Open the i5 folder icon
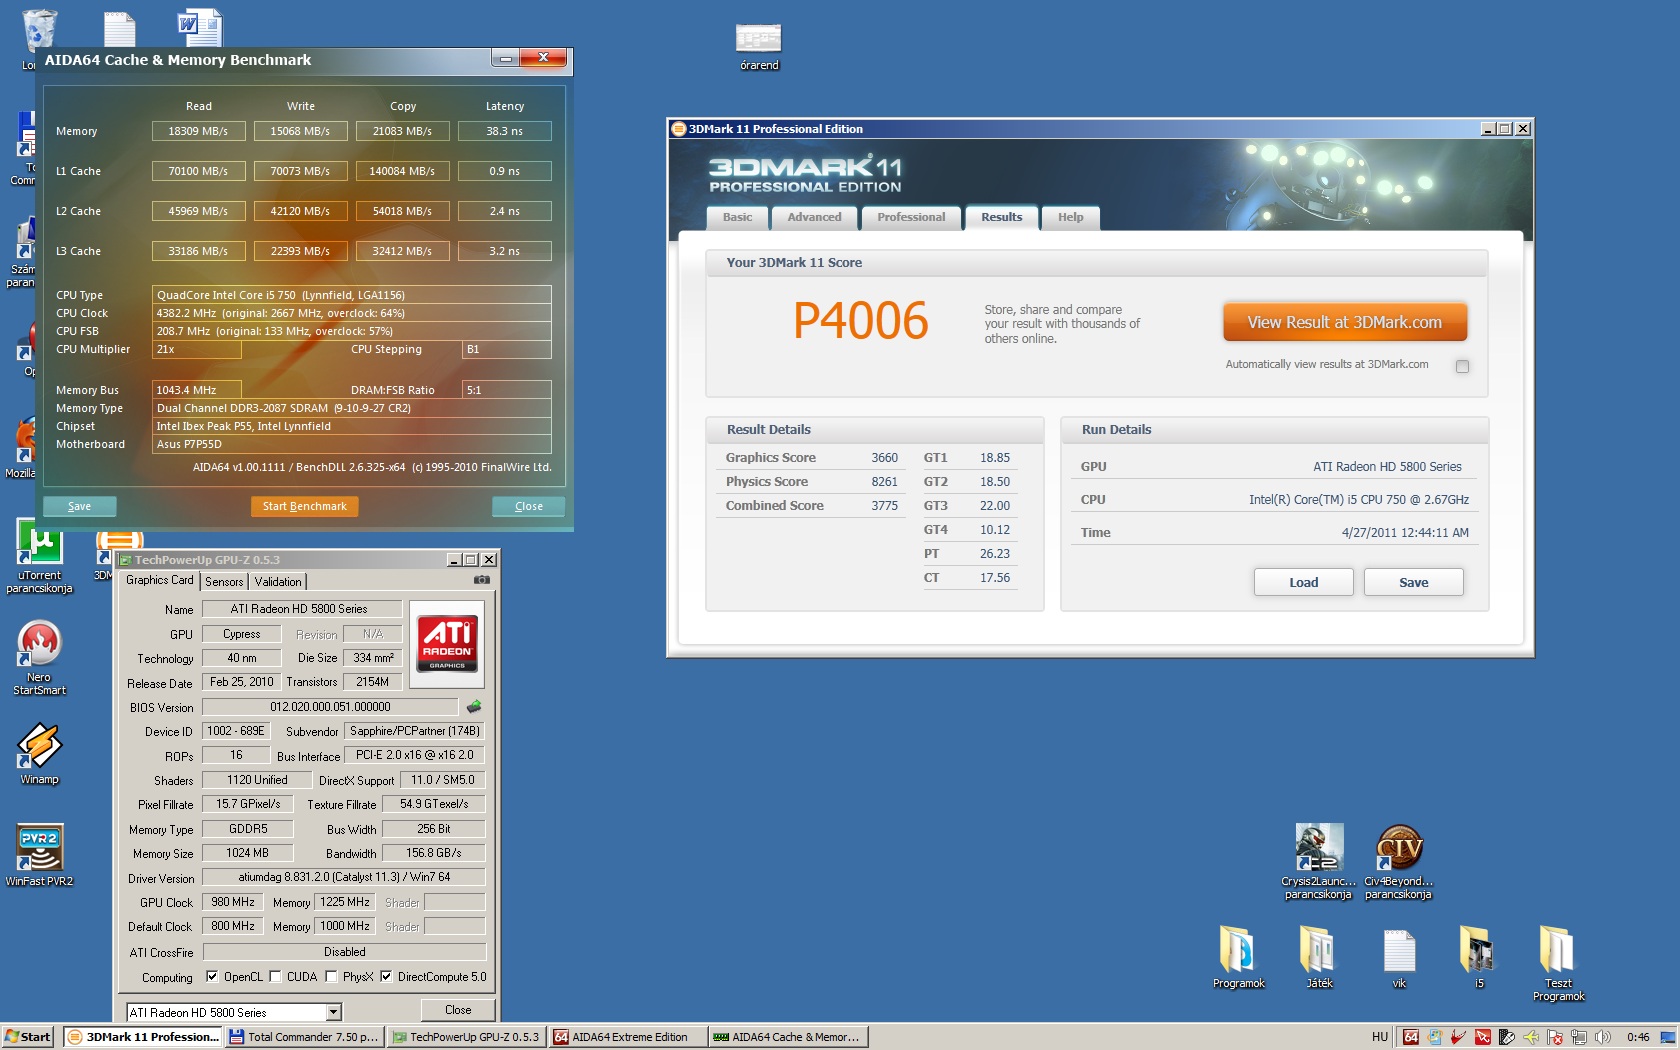1680x1050 pixels. pyautogui.click(x=1479, y=956)
